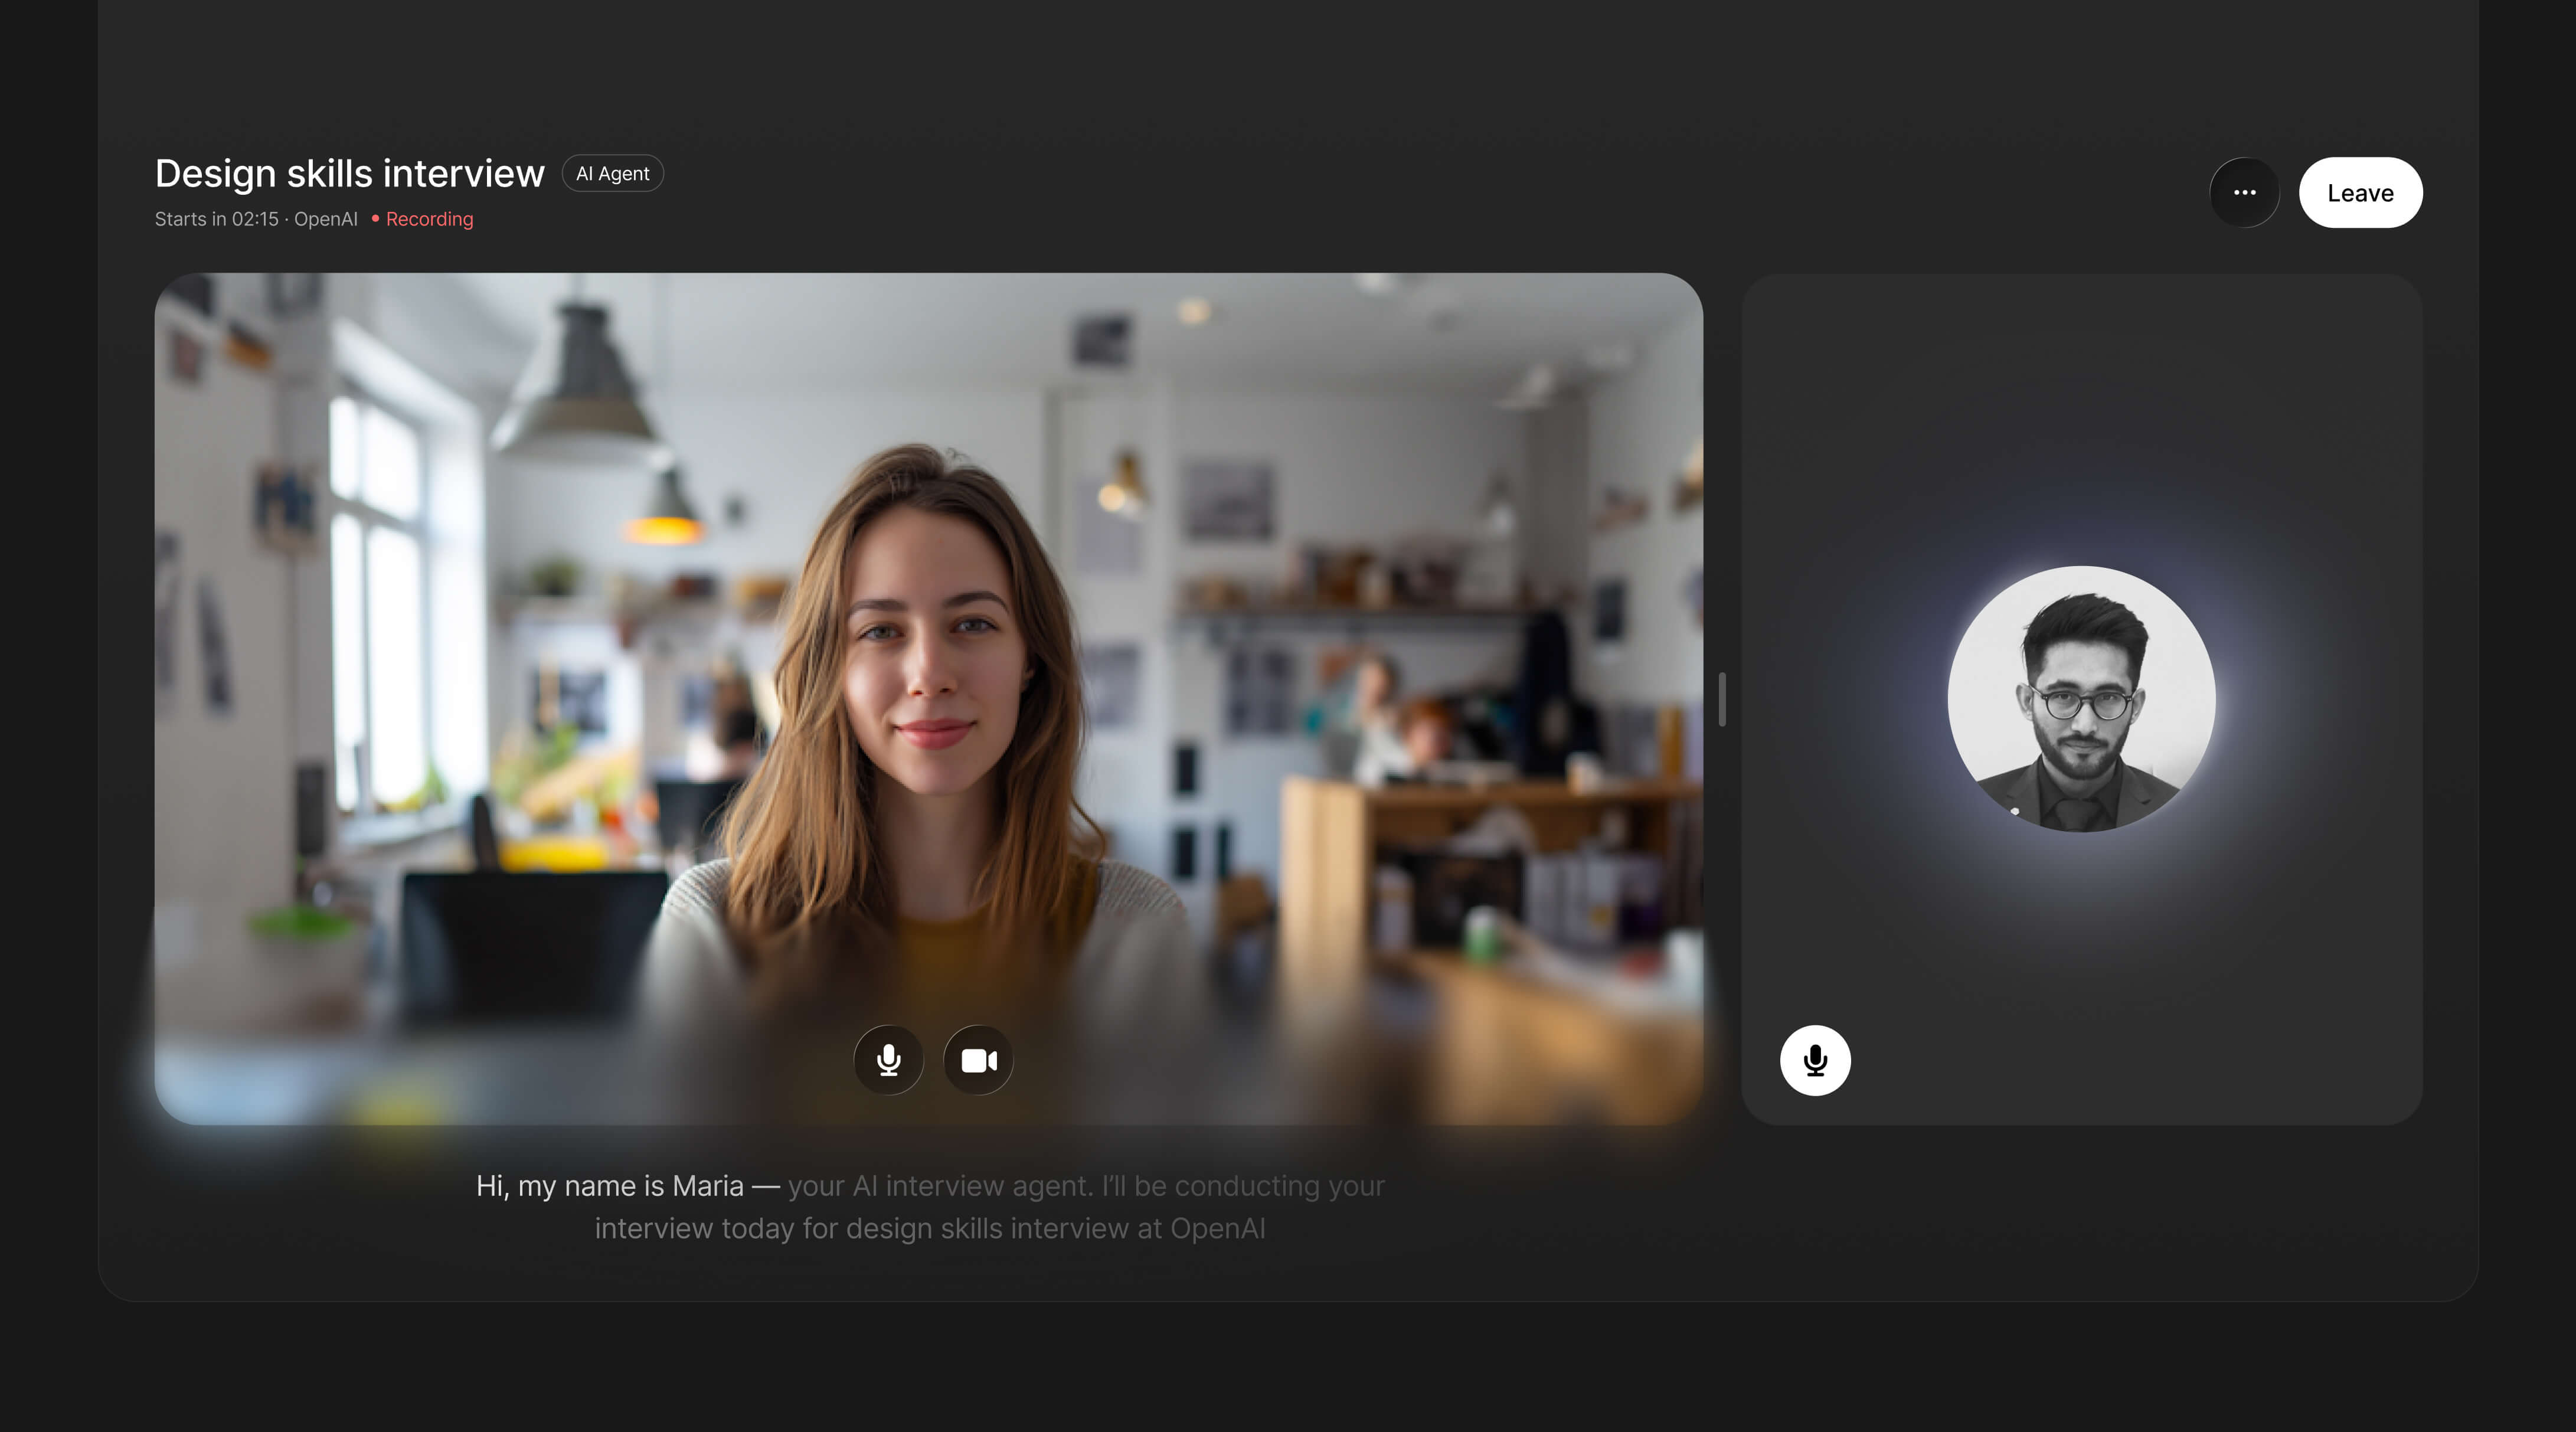The image size is (2576, 1432).
Task: Click the Design skills interview title
Action: click(349, 174)
